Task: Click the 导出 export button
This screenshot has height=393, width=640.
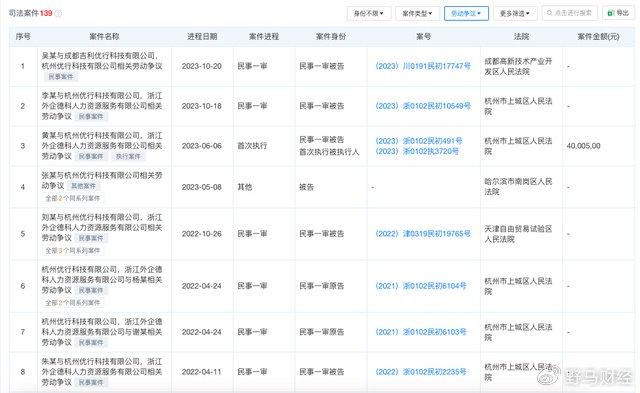Action: [x=618, y=13]
